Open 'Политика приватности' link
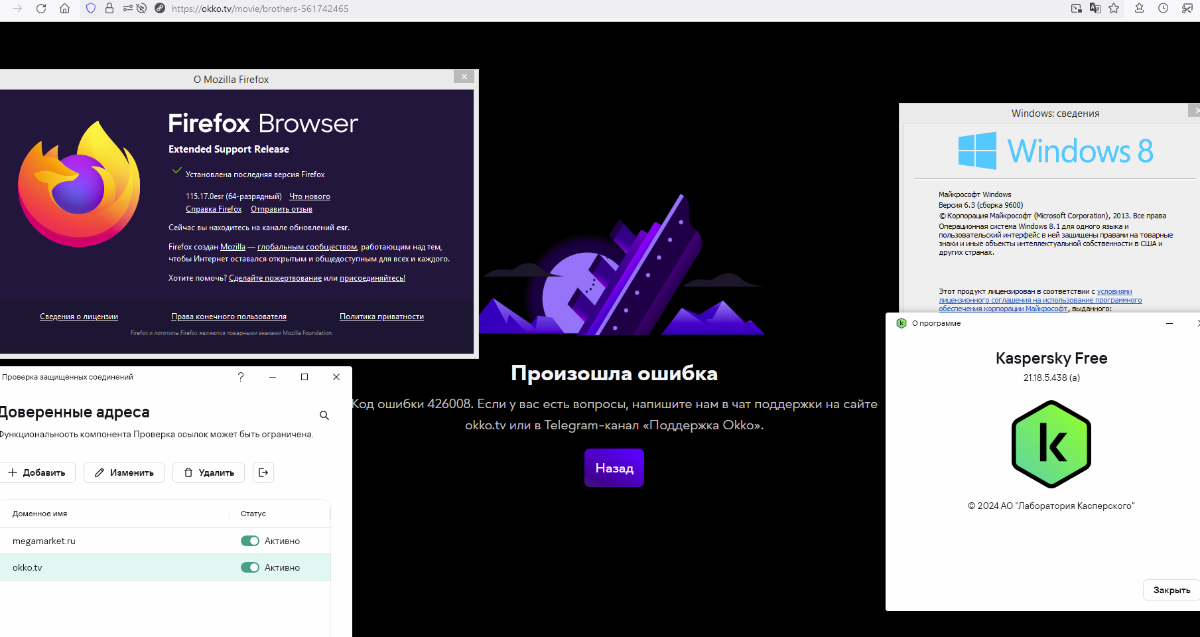 pyautogui.click(x=382, y=316)
